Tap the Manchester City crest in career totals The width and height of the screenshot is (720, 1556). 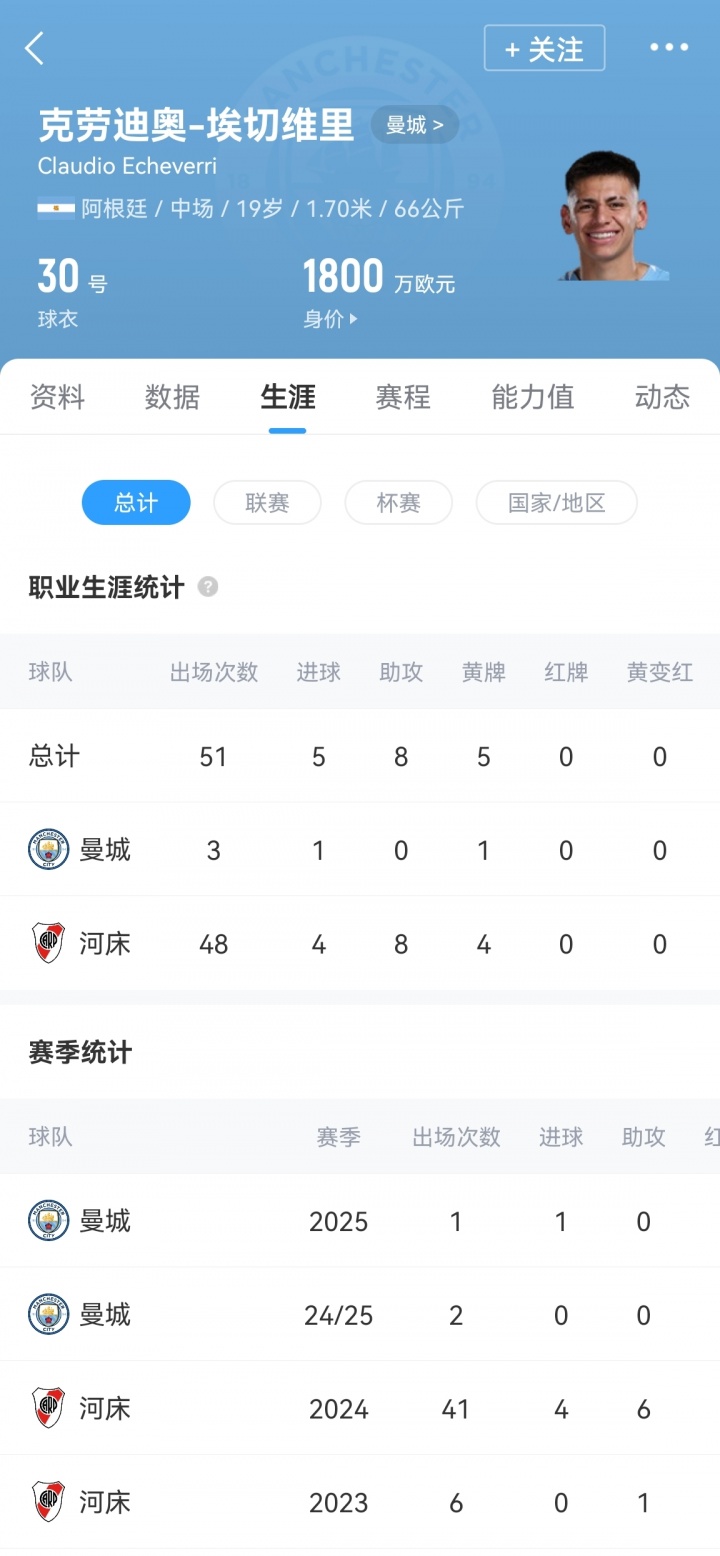coord(49,850)
